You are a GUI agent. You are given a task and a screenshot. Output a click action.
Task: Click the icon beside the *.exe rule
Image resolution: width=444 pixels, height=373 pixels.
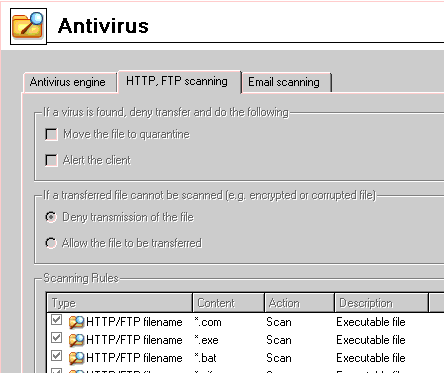coord(76,340)
